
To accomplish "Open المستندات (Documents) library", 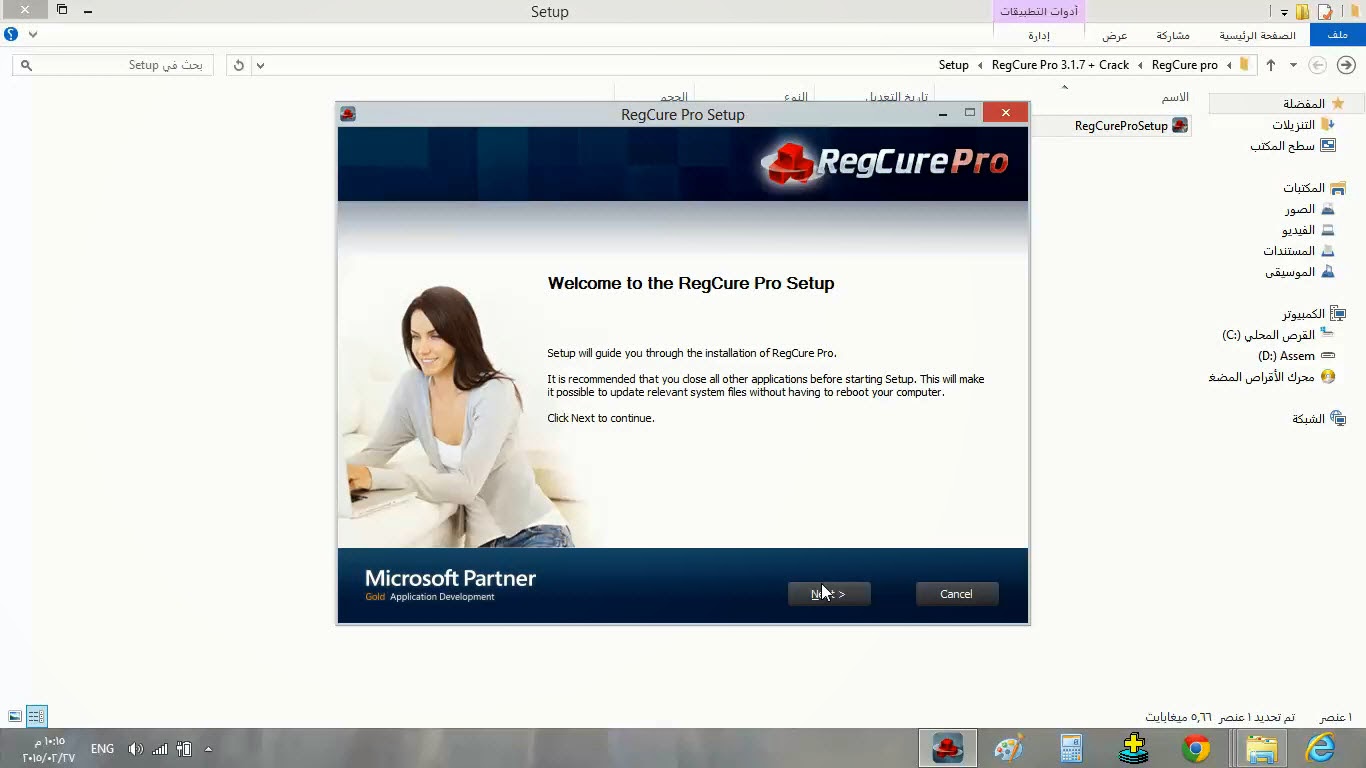I will (x=1289, y=251).
